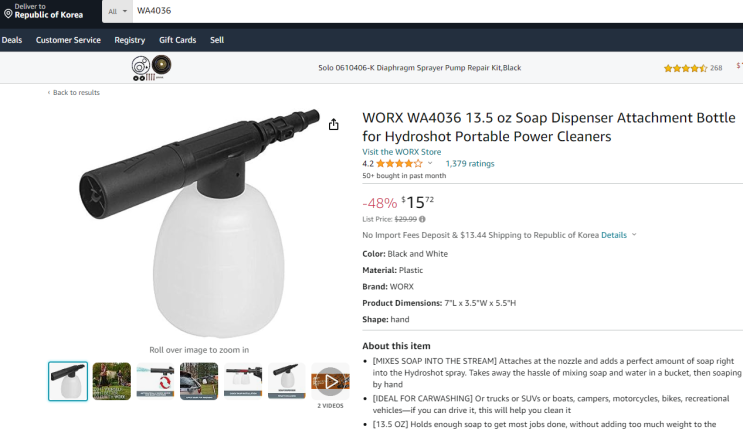Select the second product thumbnail with lawn
This screenshot has height=430, width=743.
[x=111, y=381]
